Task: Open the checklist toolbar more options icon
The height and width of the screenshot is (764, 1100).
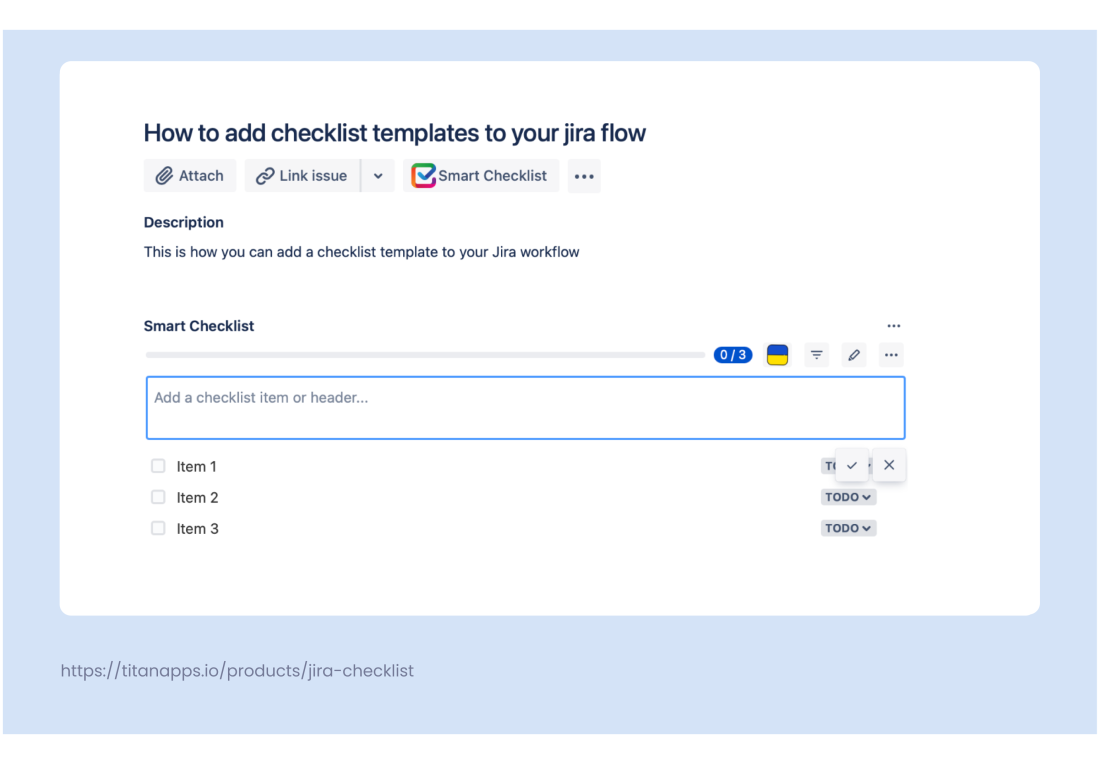Action: (x=890, y=354)
